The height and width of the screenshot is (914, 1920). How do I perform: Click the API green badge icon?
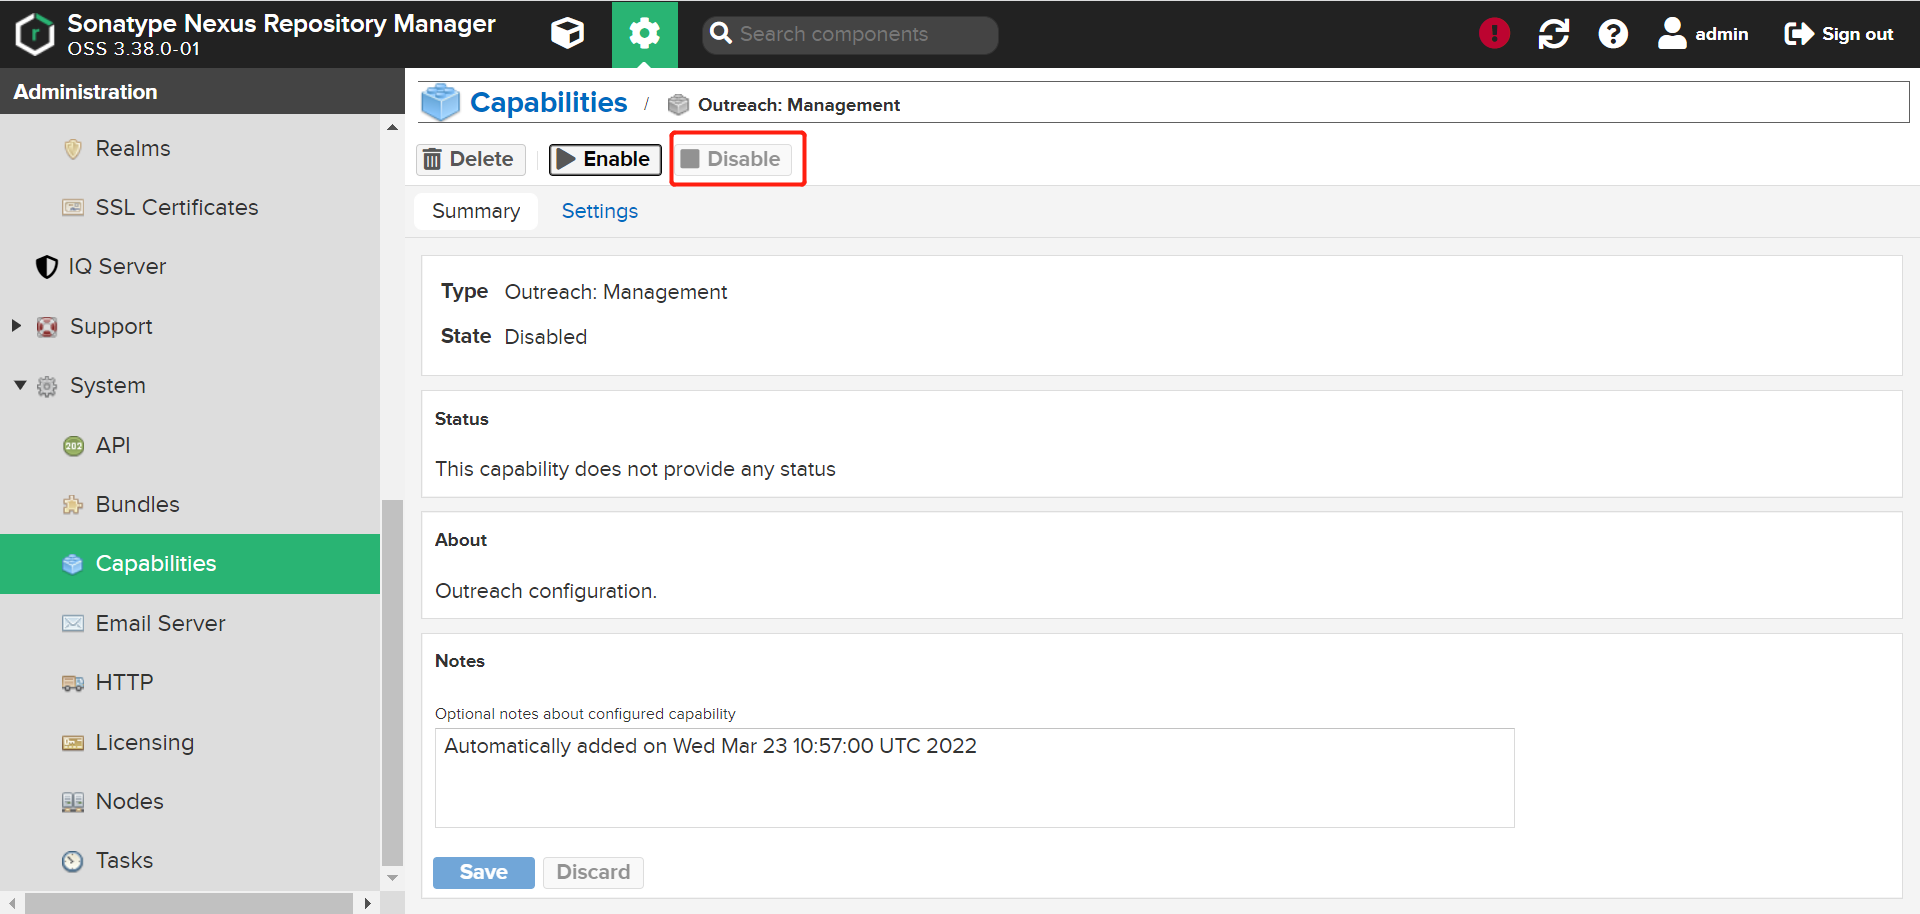tap(73, 446)
